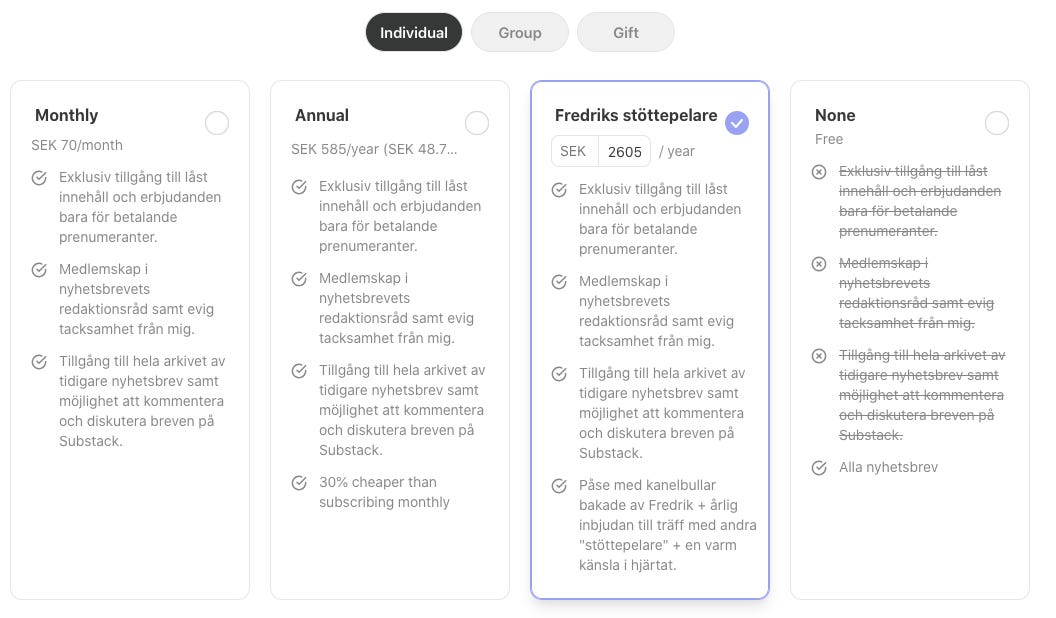Click checkmark icon beside Monthly exclusive access

pyautogui.click(x=39, y=178)
